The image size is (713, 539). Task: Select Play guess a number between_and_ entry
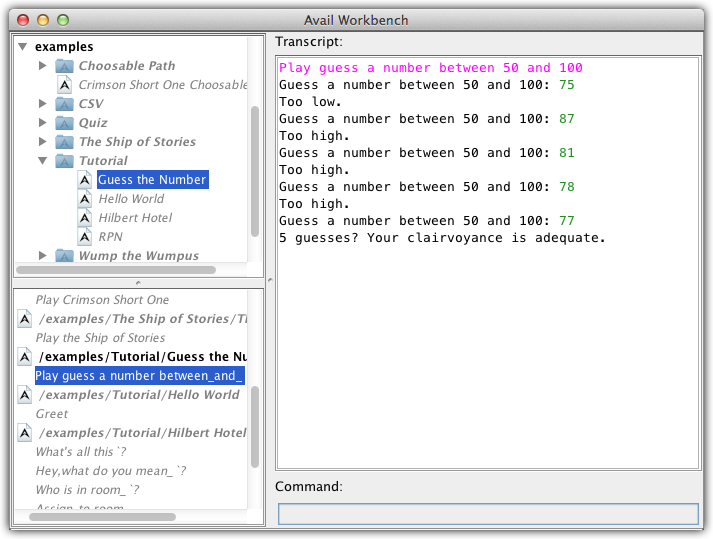click(140, 376)
